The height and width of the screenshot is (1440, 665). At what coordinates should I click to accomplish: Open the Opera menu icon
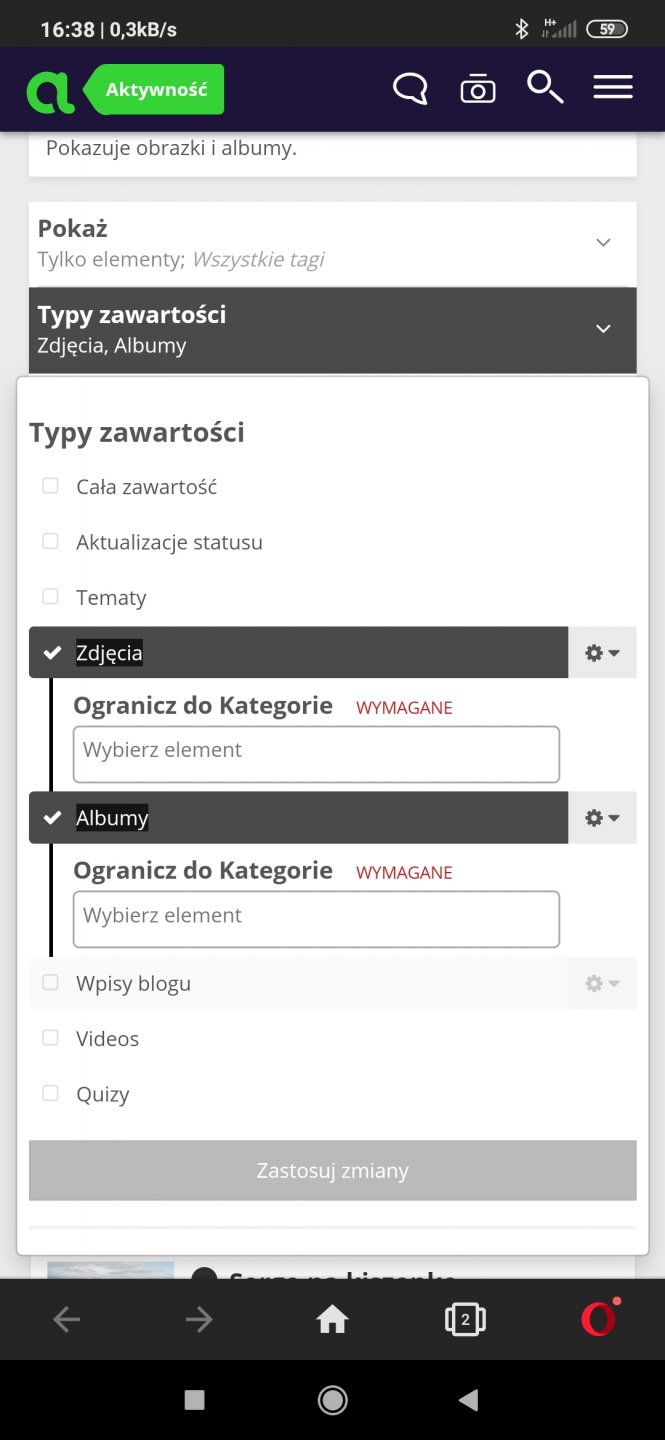coord(599,1319)
